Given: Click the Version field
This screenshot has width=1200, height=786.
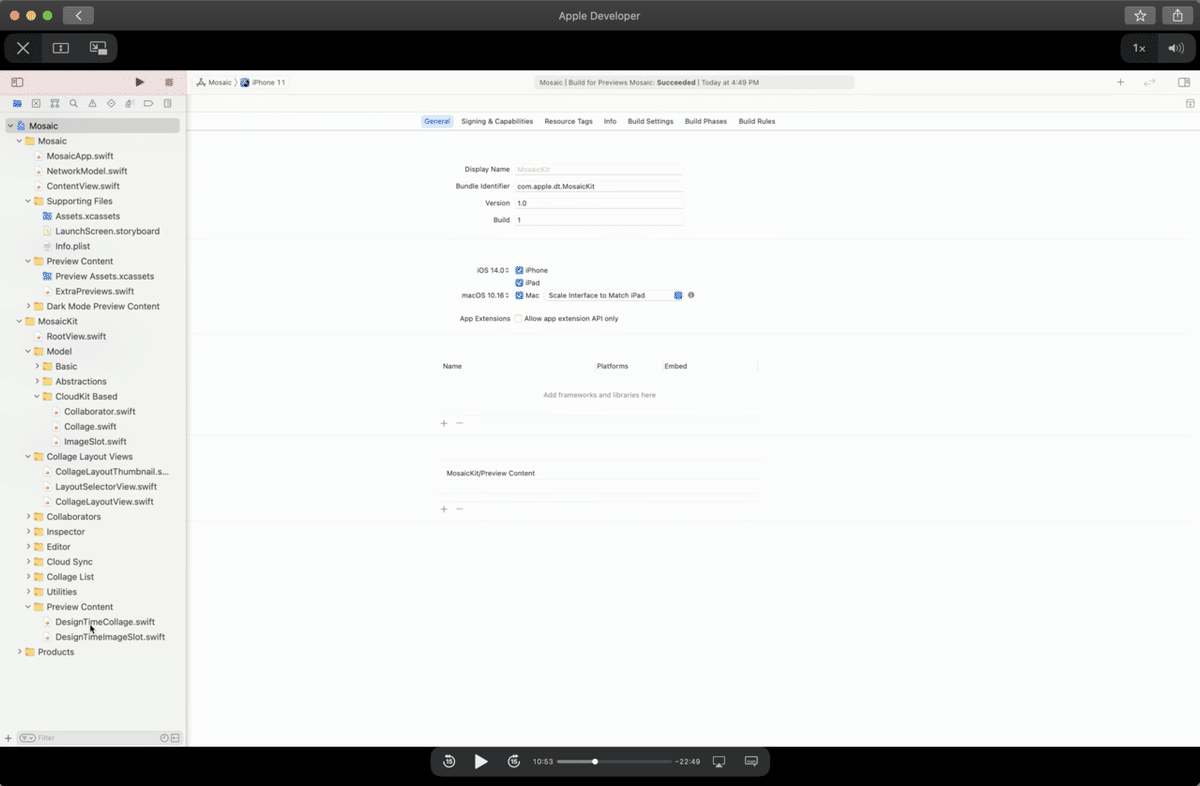Looking at the screenshot, I should (599, 203).
